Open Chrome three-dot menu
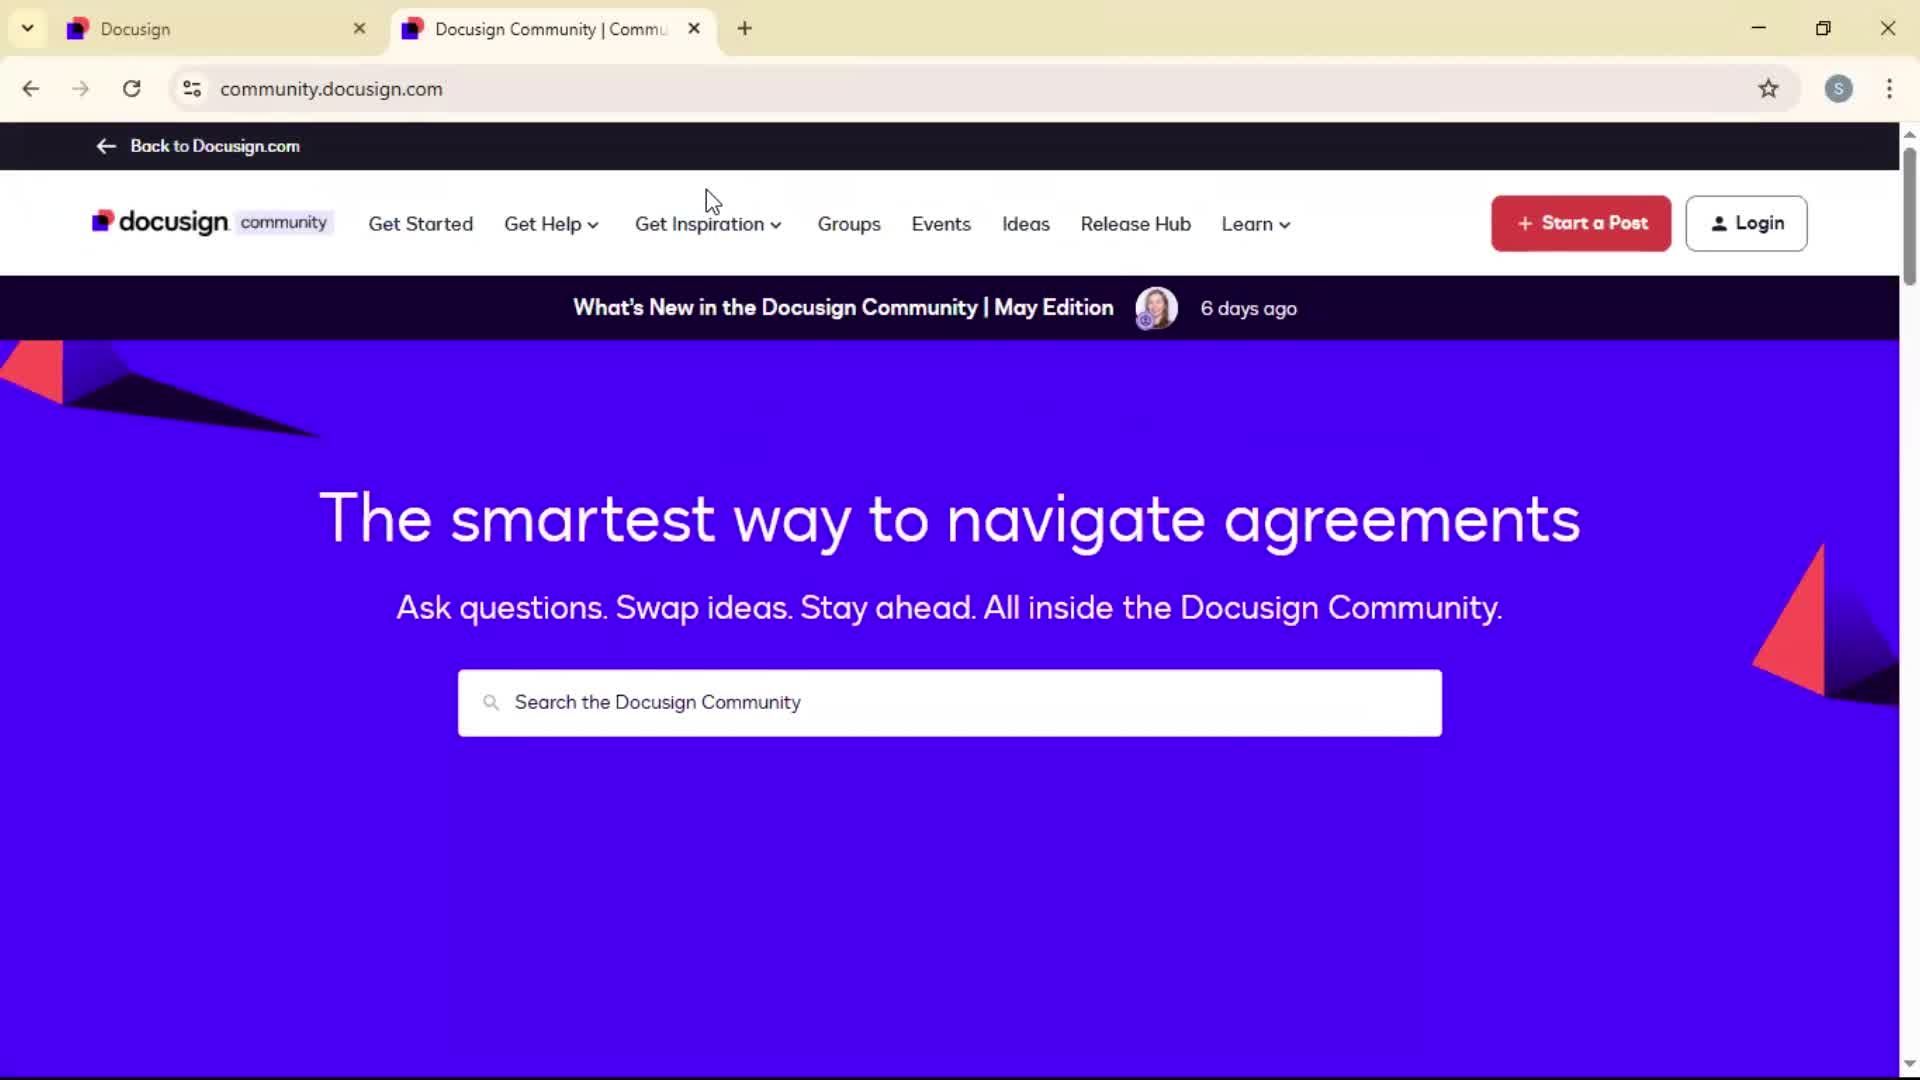The width and height of the screenshot is (1920, 1080). point(1889,89)
